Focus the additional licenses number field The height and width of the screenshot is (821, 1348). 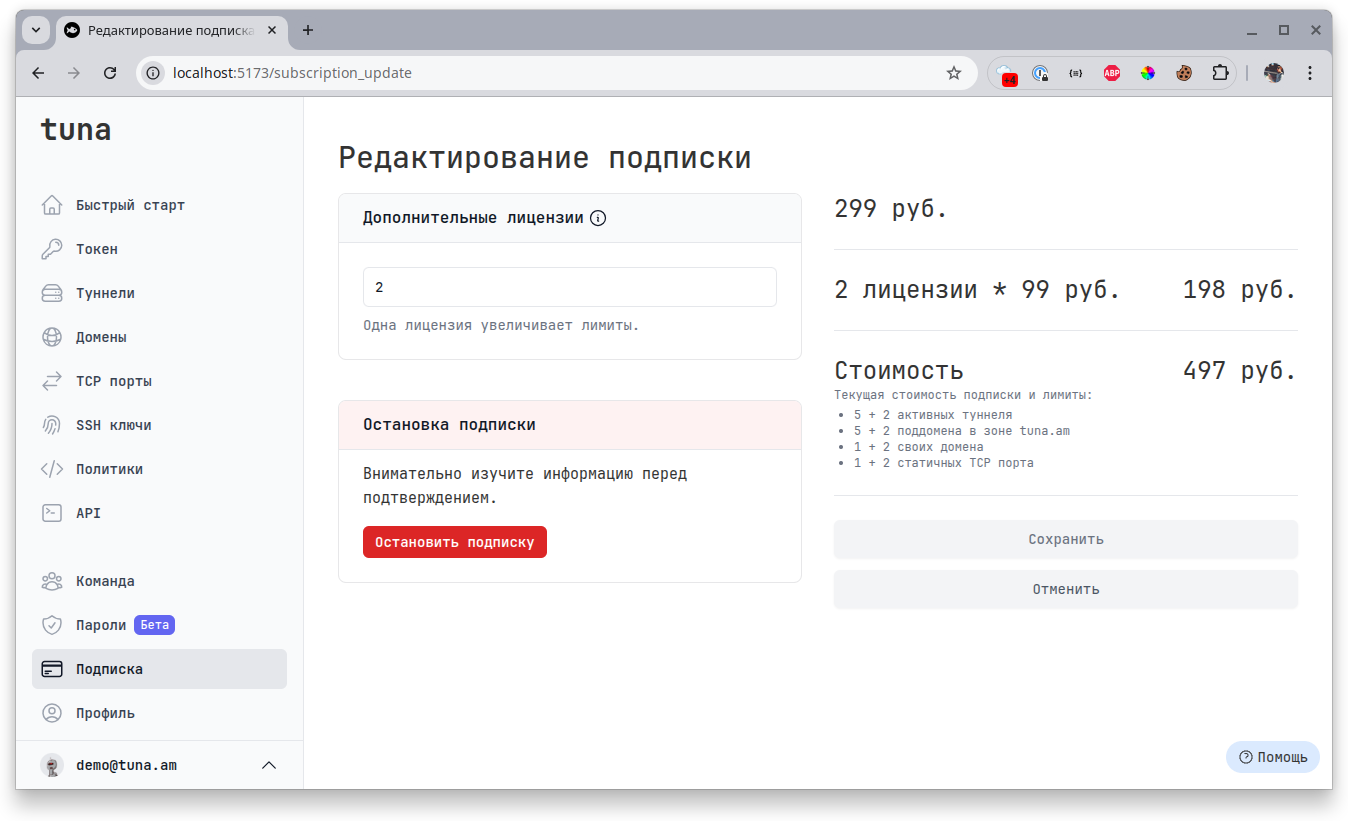pyautogui.click(x=569, y=287)
